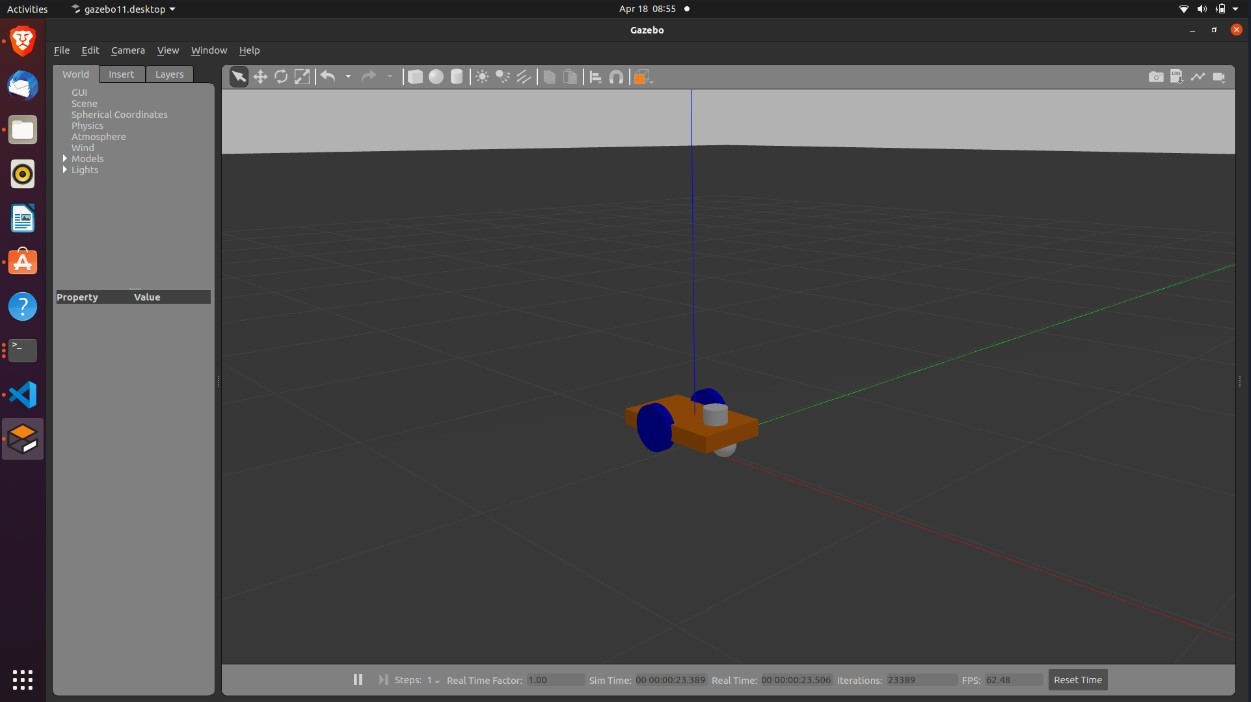
Task: Open redo history dropdown arrow
Action: pyautogui.click(x=390, y=77)
